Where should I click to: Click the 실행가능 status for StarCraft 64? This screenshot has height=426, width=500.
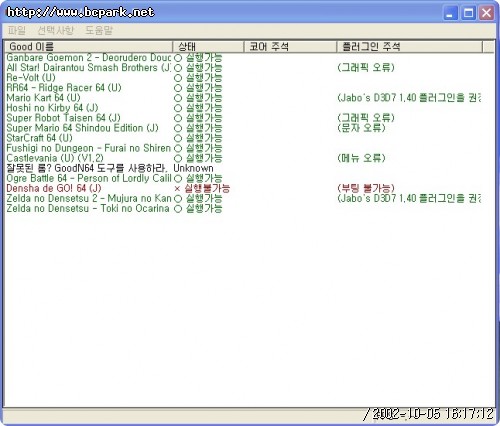pos(198,138)
